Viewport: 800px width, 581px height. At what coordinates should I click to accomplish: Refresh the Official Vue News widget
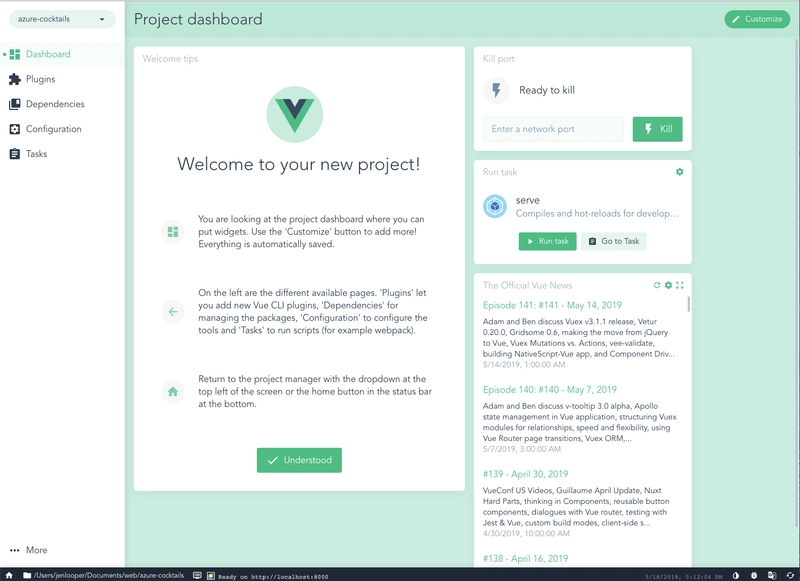tap(657, 285)
